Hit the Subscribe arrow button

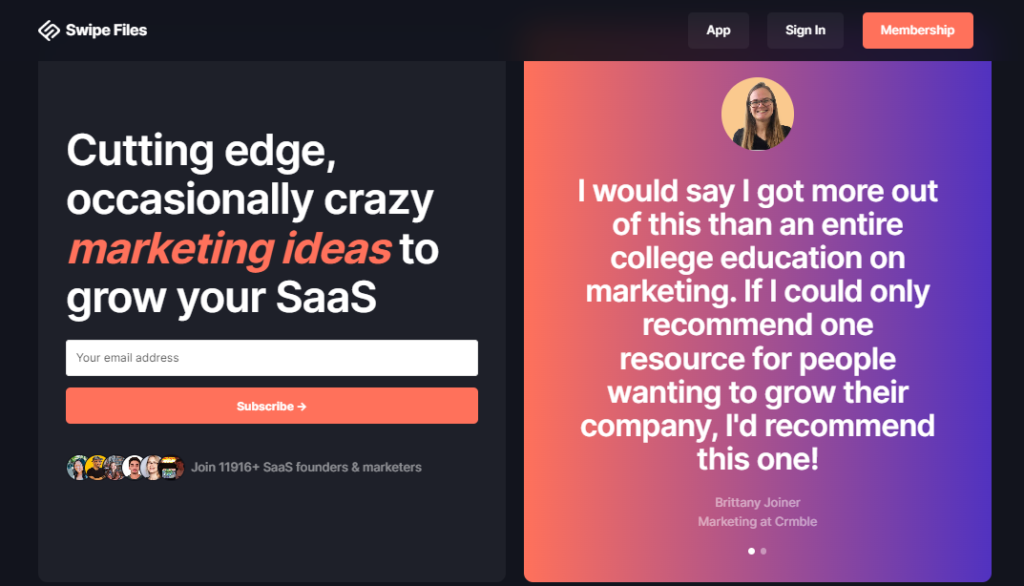pyautogui.click(x=271, y=406)
